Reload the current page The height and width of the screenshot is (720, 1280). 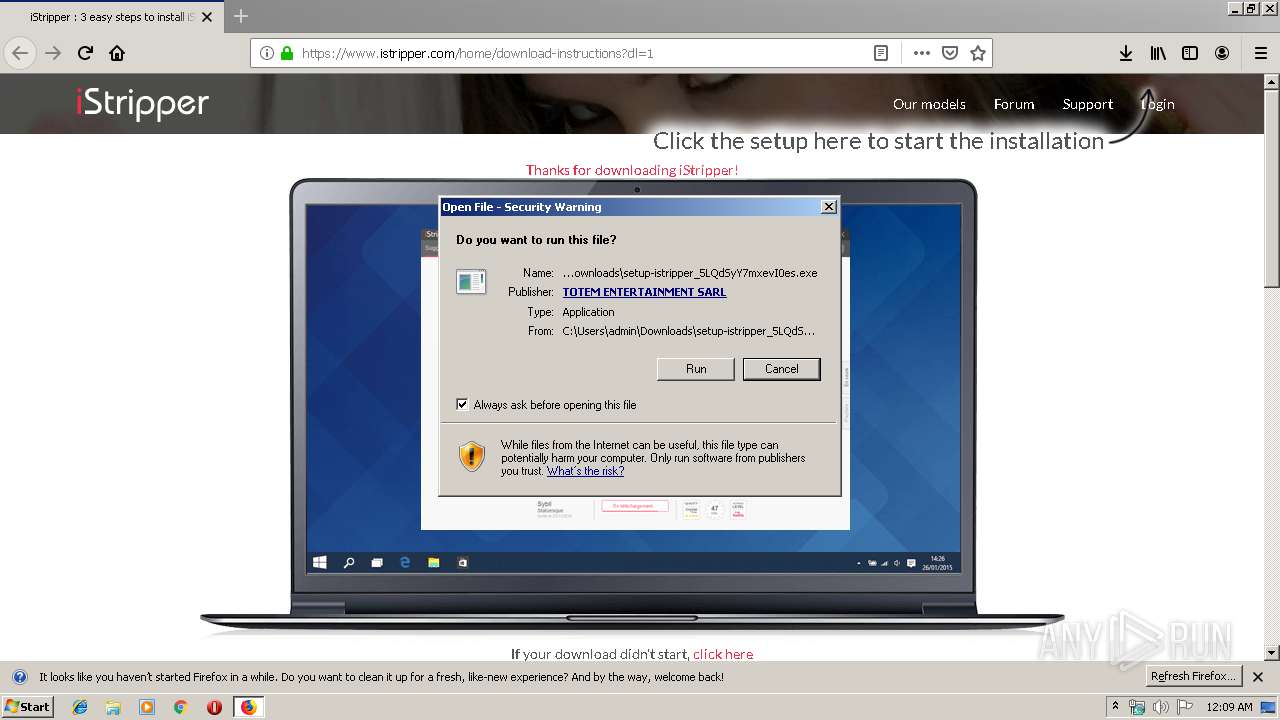click(85, 53)
